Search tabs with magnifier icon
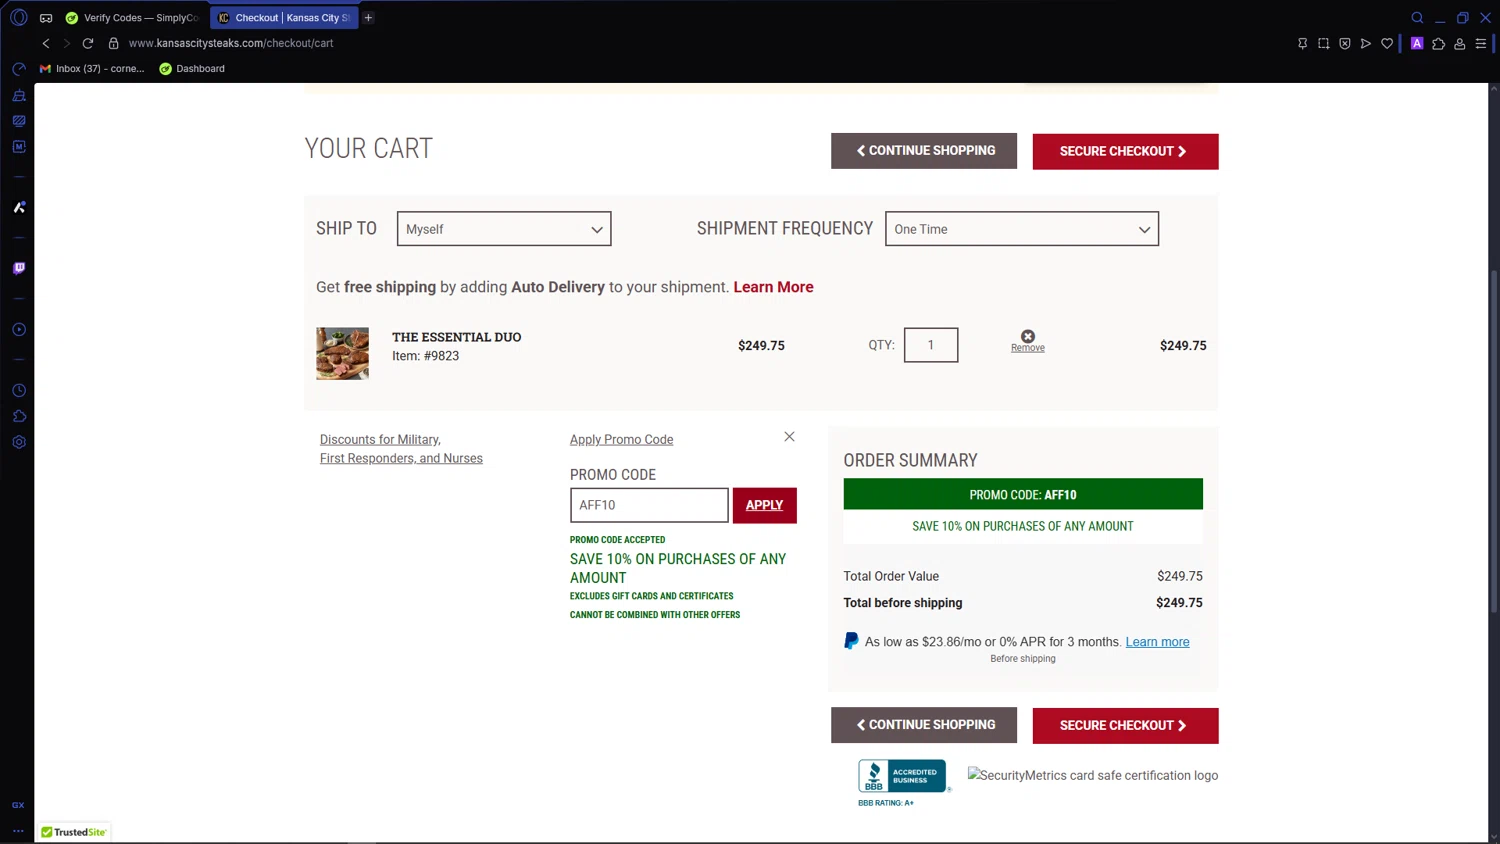The width and height of the screenshot is (1500, 844). (1417, 18)
